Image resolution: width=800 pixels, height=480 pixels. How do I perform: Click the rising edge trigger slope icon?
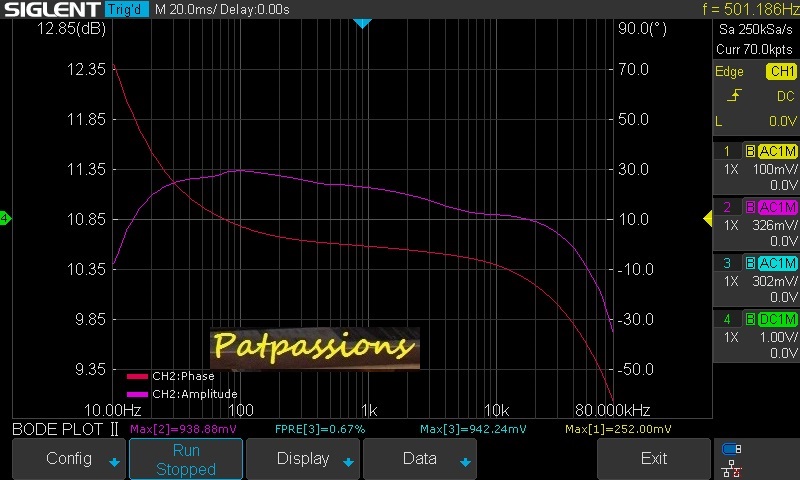pyautogui.click(x=734, y=96)
